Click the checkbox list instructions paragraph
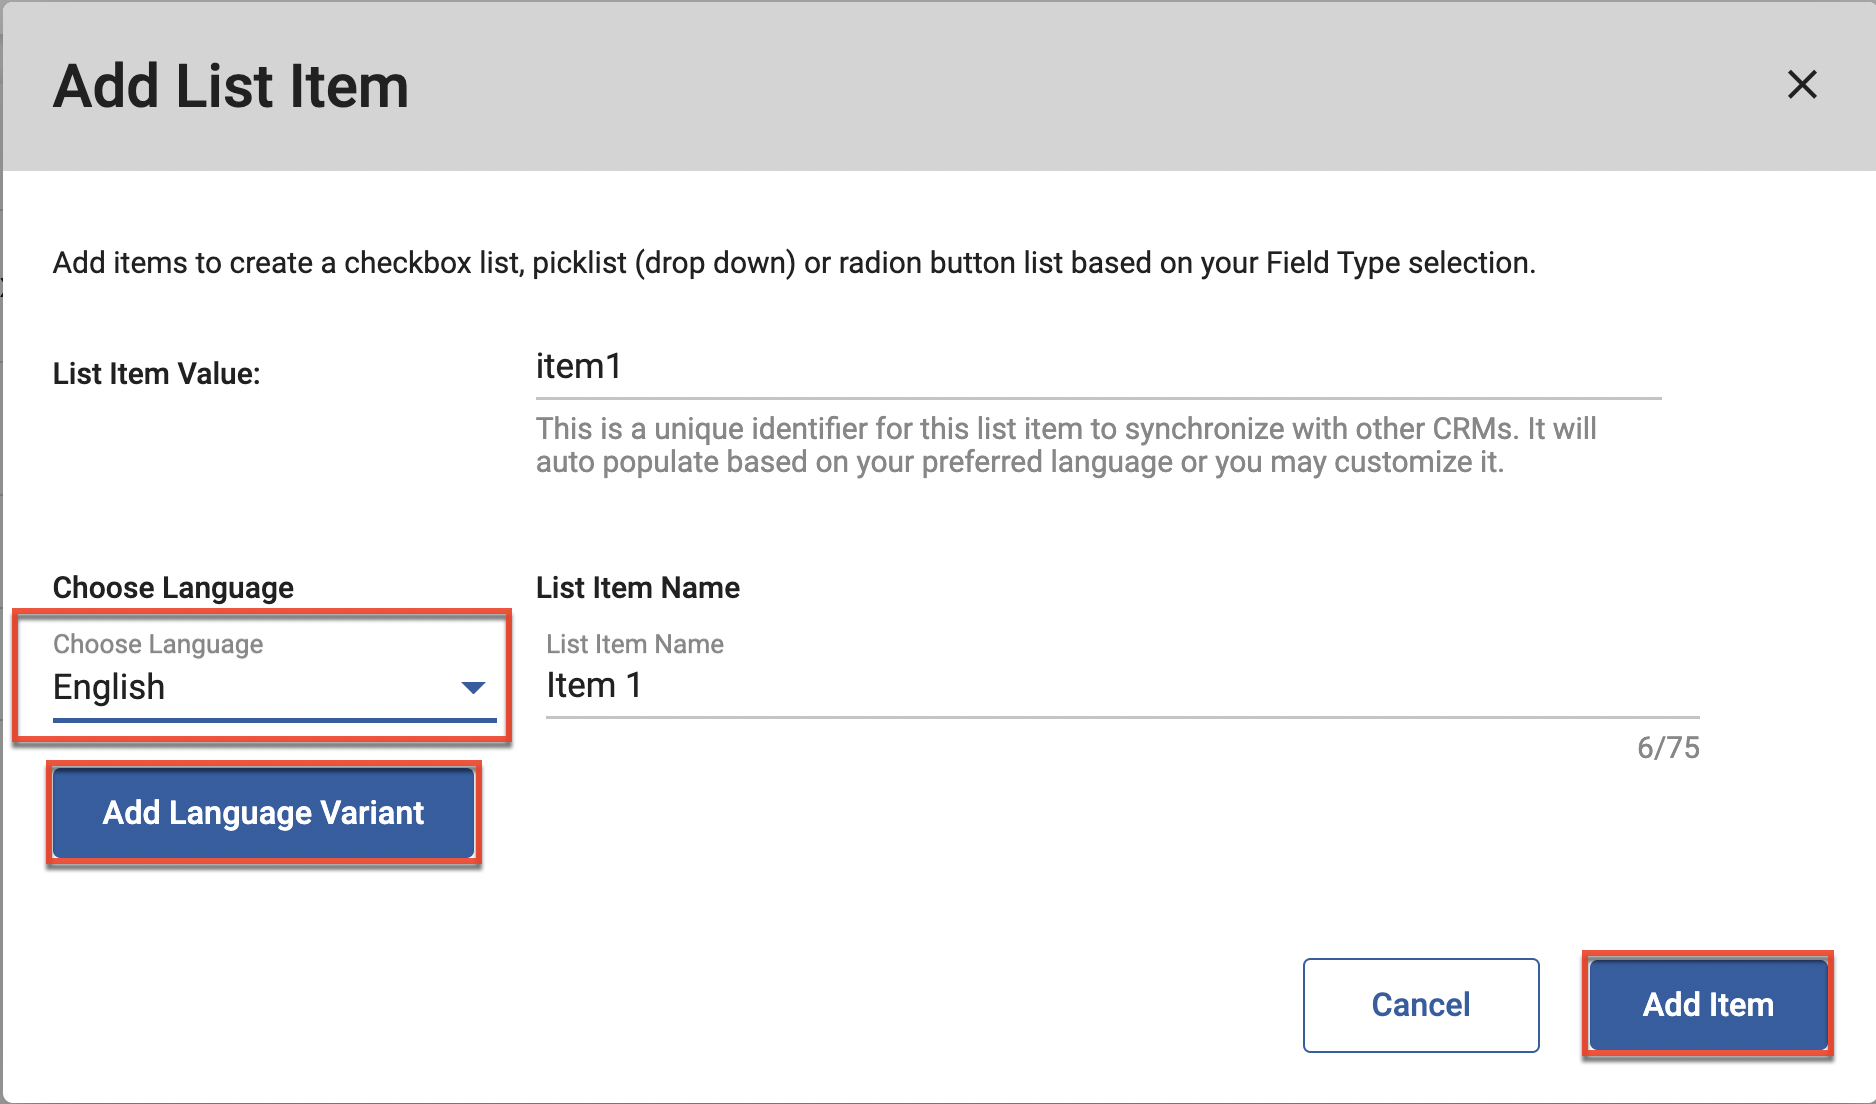Screen dimensions: 1876x1104 [793, 263]
